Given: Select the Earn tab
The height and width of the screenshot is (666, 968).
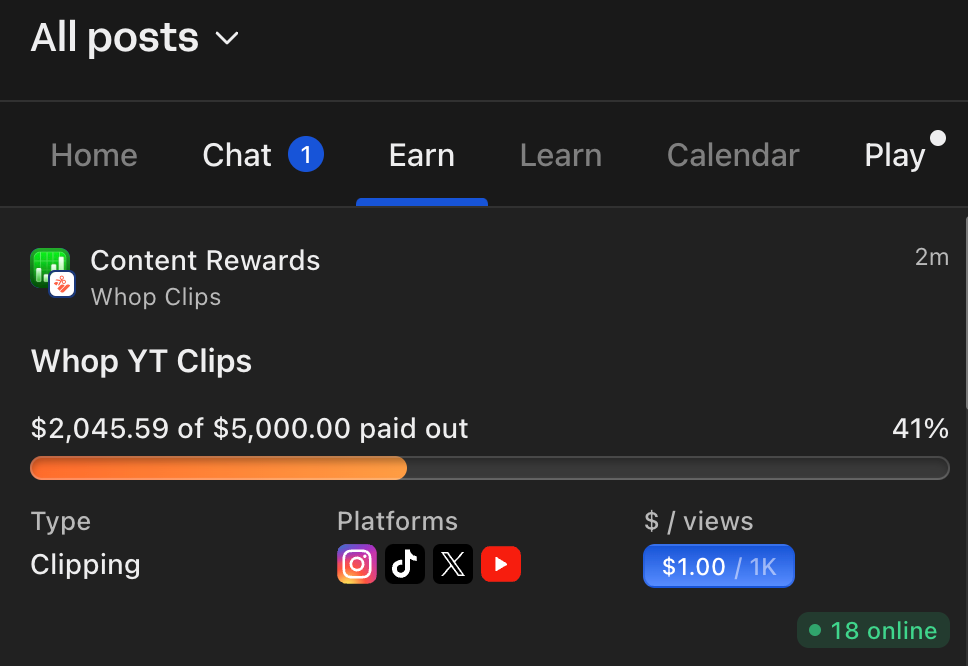Looking at the screenshot, I should [422, 156].
